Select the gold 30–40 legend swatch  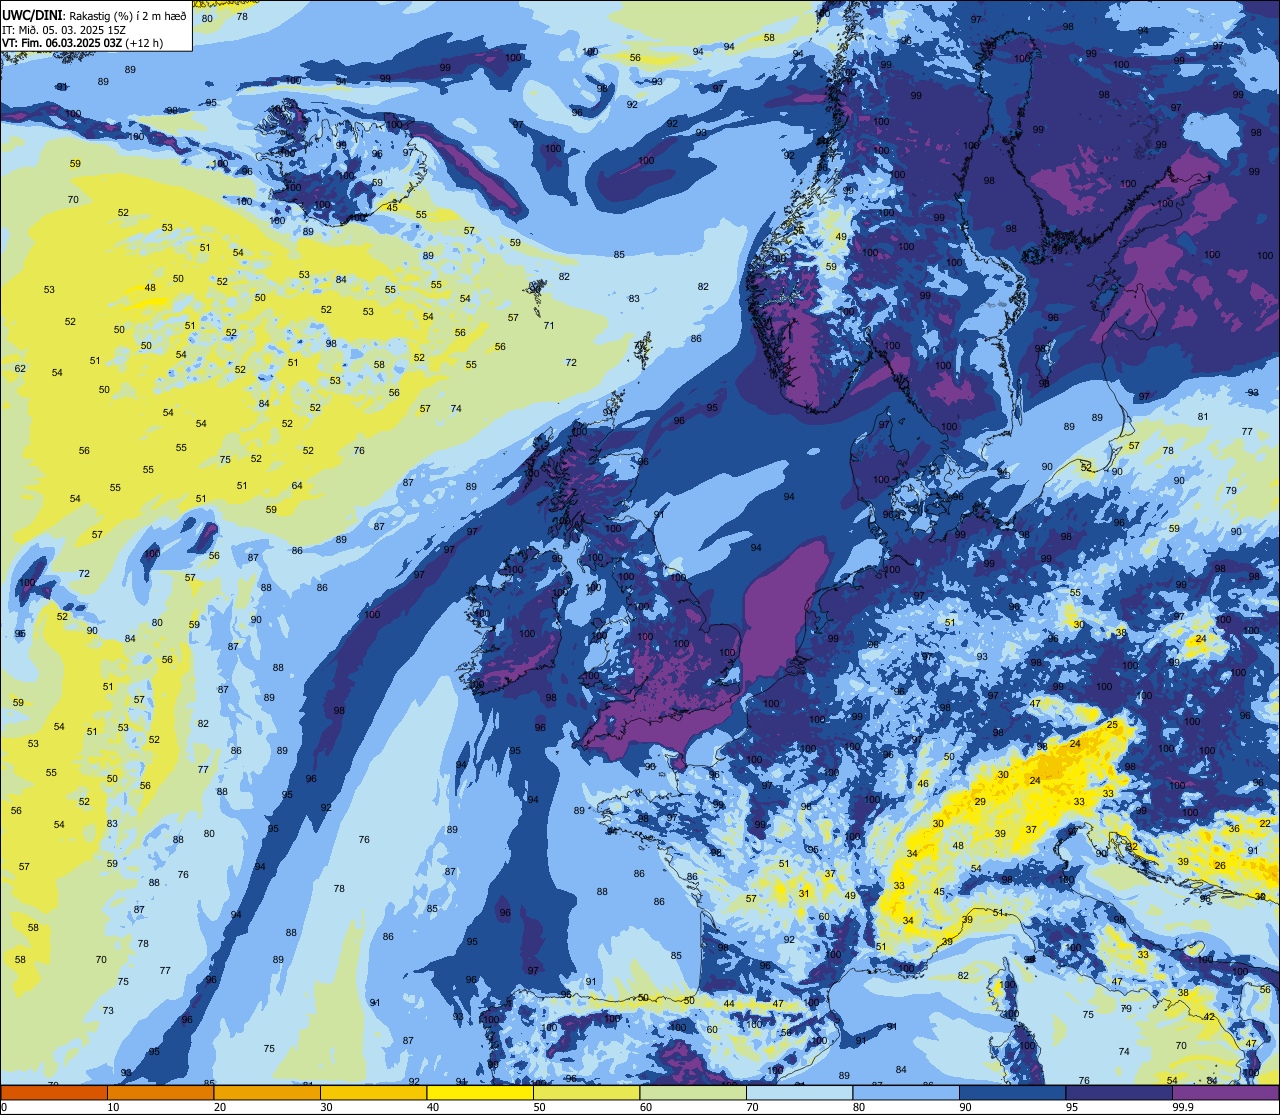tap(373, 1092)
